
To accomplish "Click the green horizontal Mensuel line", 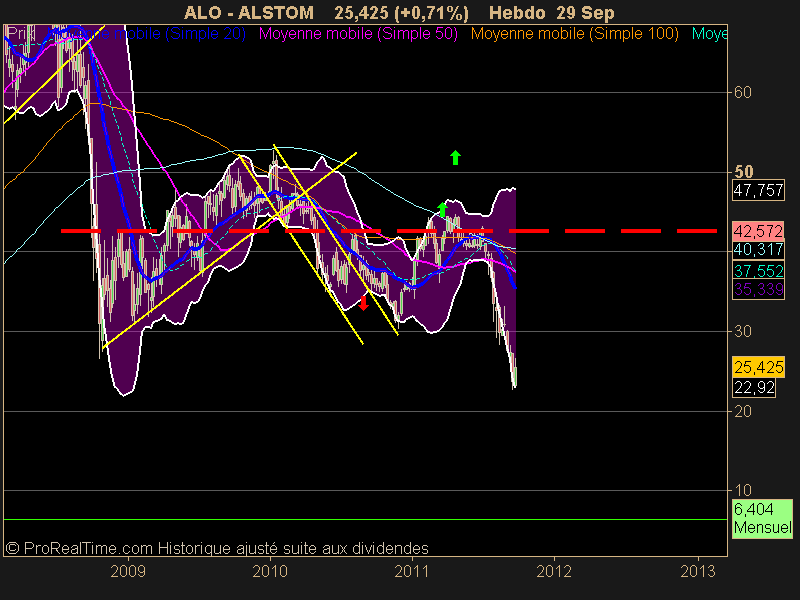I will (365, 519).
